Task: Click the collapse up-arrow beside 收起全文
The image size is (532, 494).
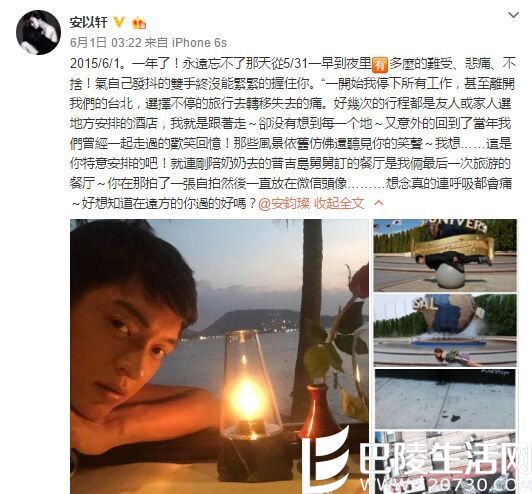Action: tap(379, 203)
